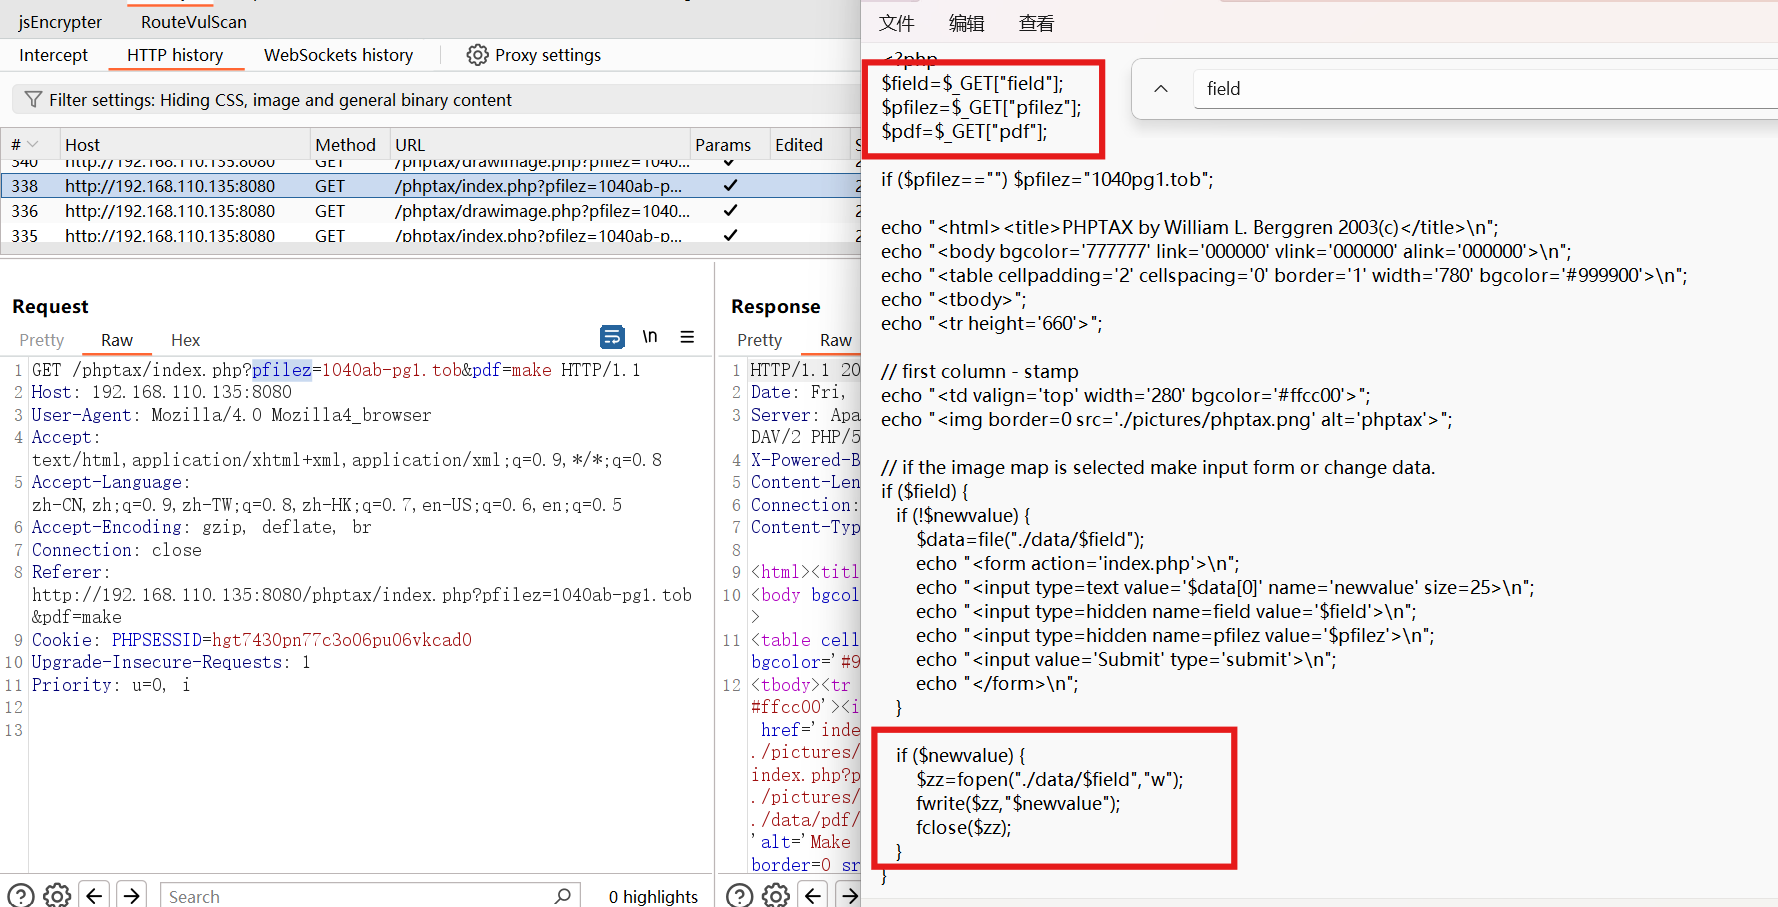1778x907 pixels.
Task: Open the settings gear under Response panel
Action: point(776,895)
